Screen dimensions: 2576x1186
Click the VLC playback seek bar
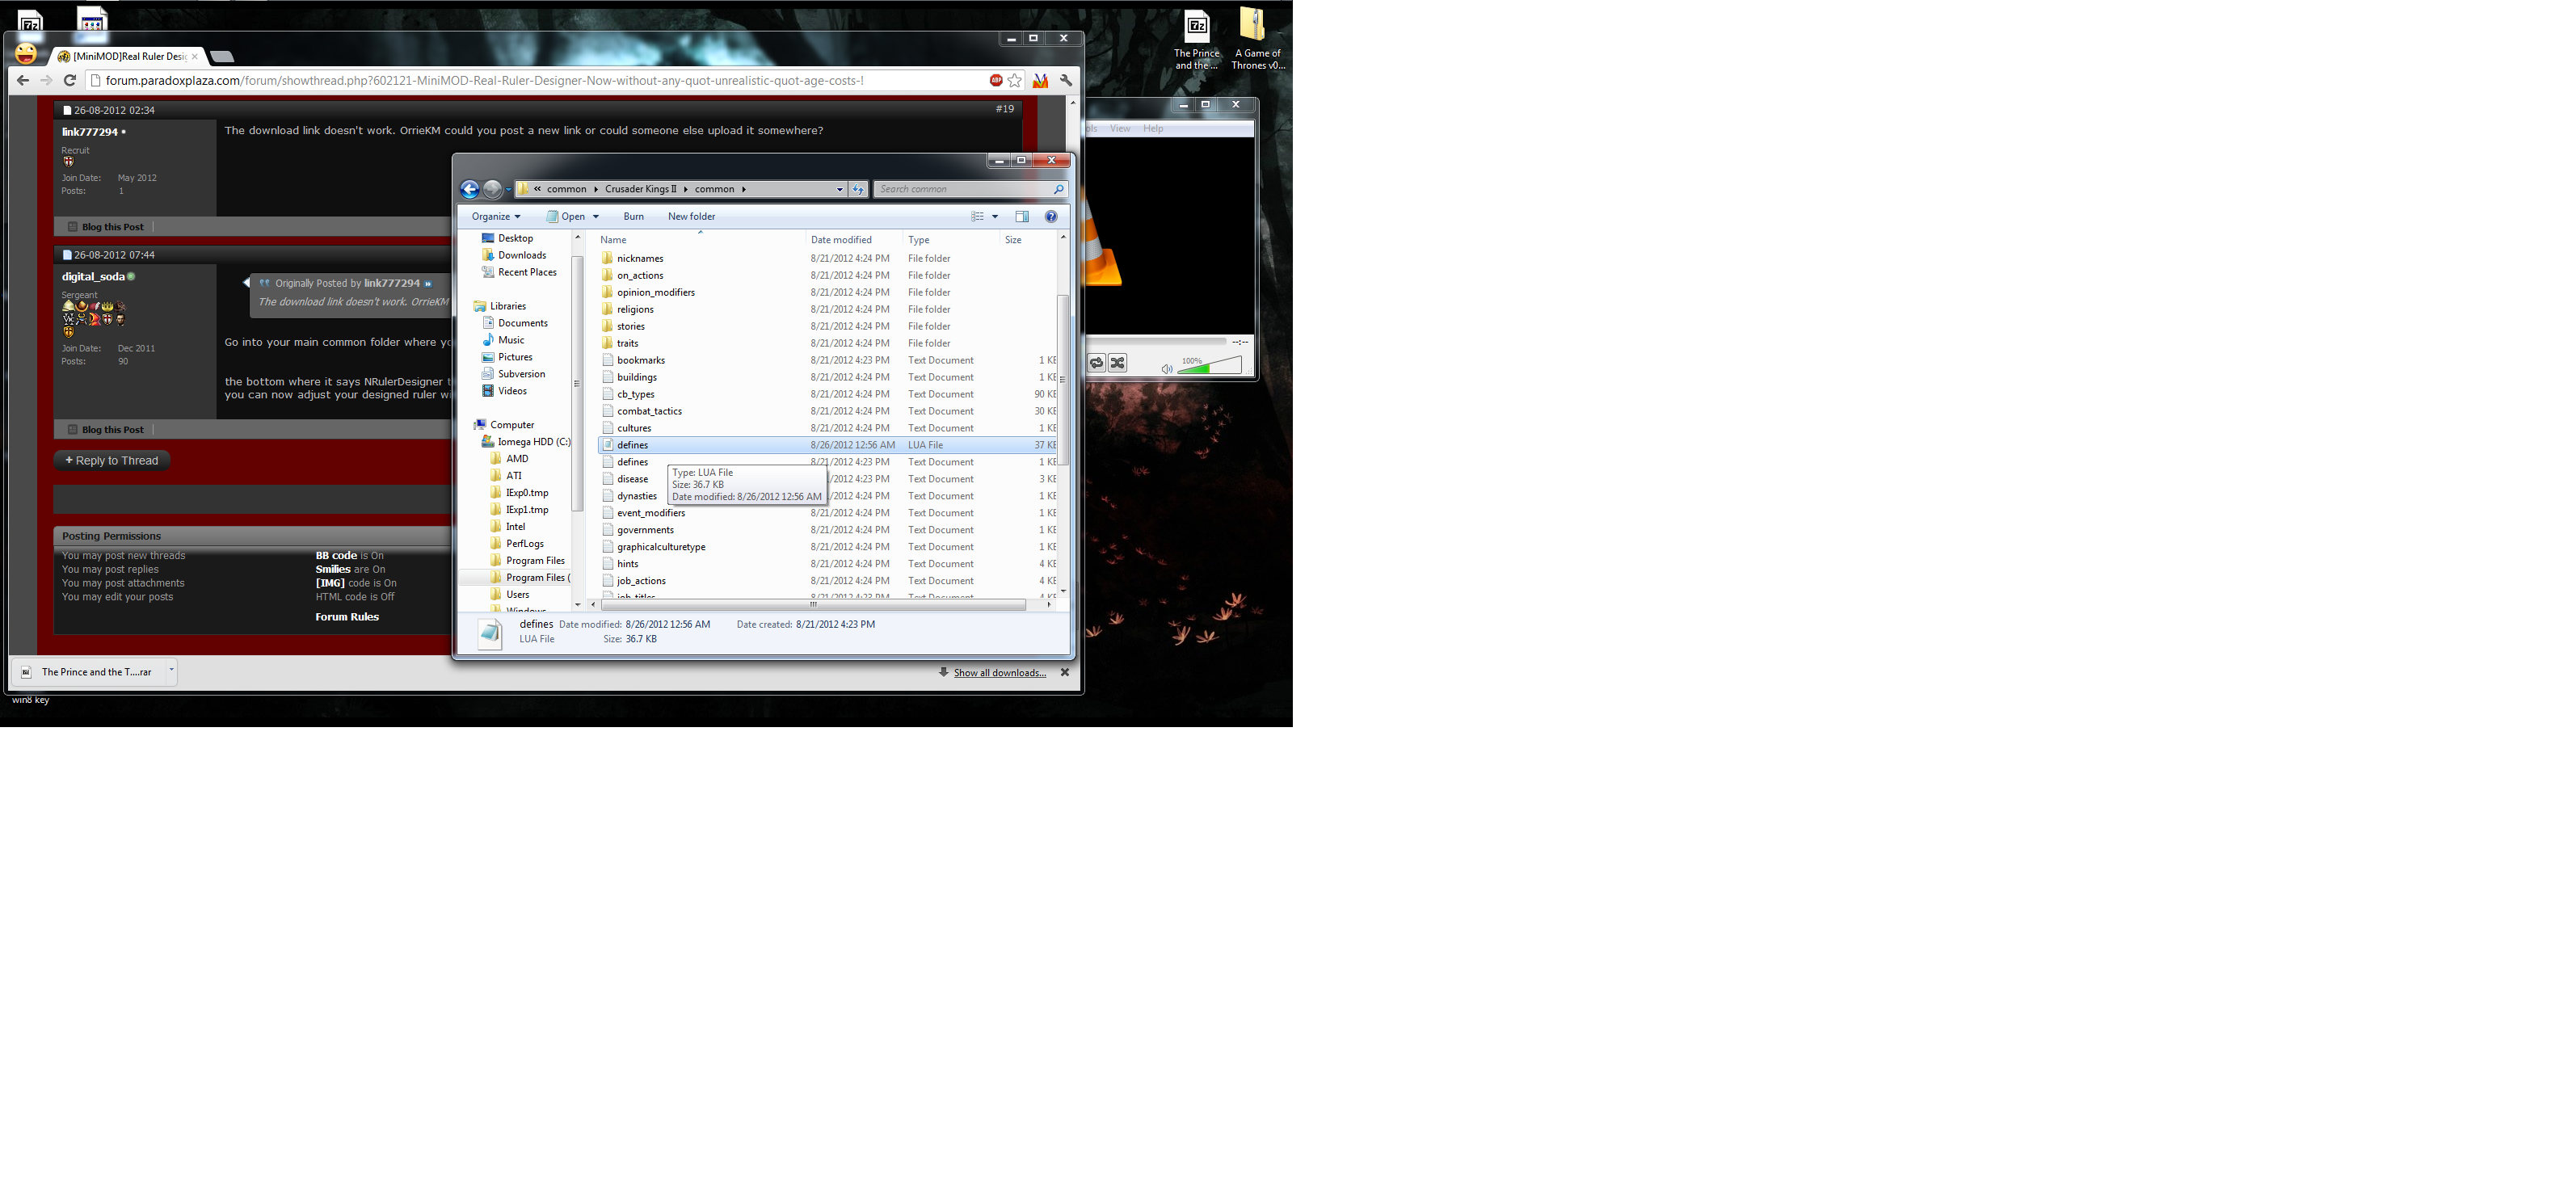click(1158, 341)
